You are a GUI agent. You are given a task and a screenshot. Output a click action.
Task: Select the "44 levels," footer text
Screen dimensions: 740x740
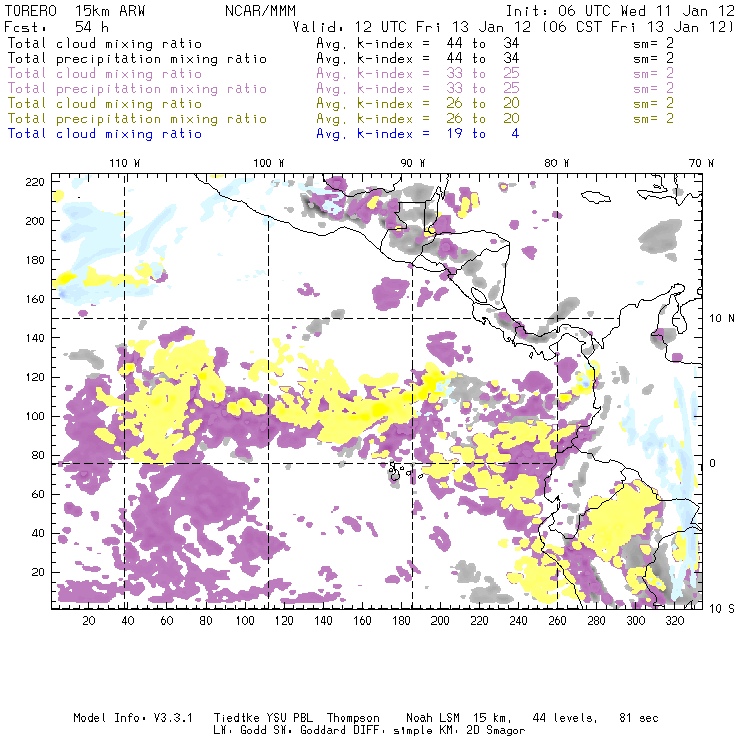click(565, 718)
